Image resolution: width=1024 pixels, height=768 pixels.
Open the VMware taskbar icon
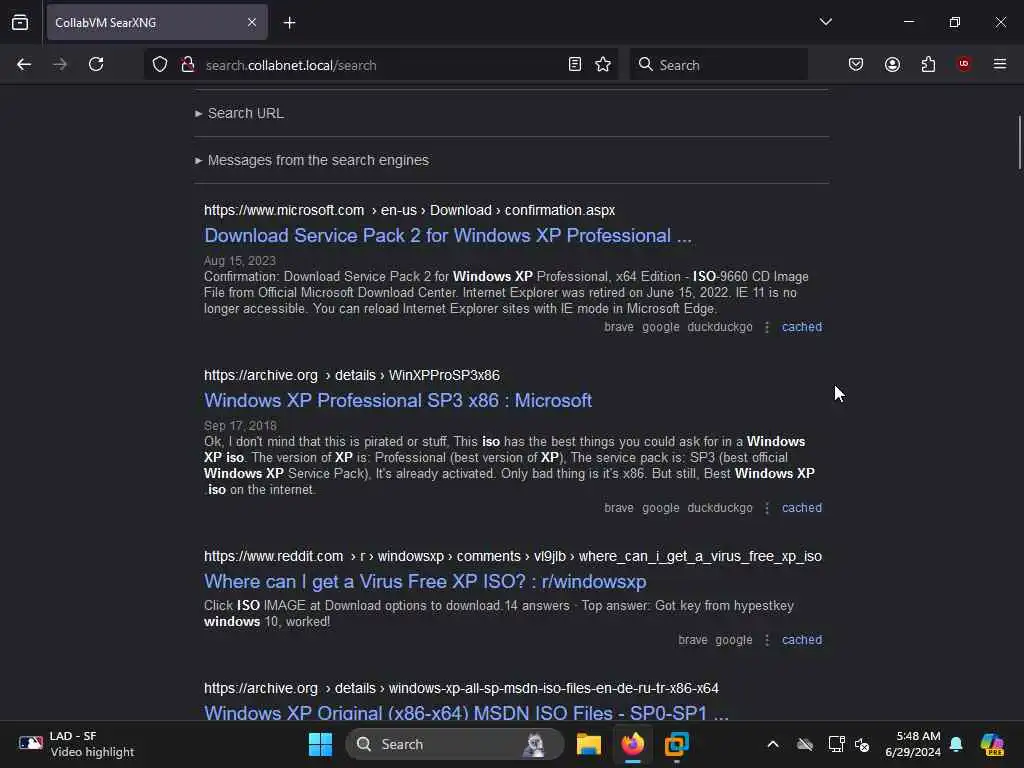(x=677, y=744)
